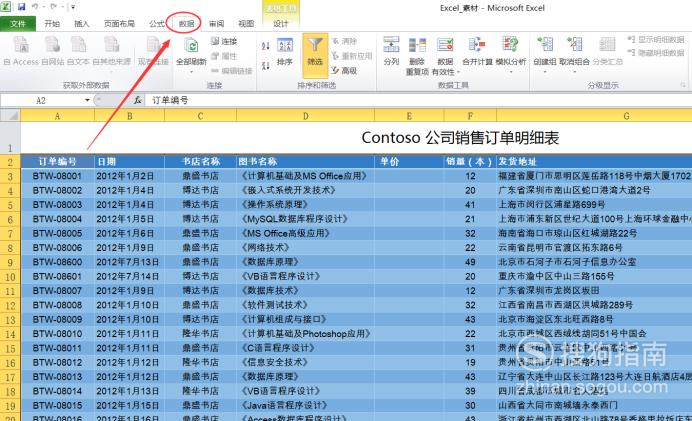Click the Undo arrow icon
The image size is (692, 421).
(x=34, y=7)
